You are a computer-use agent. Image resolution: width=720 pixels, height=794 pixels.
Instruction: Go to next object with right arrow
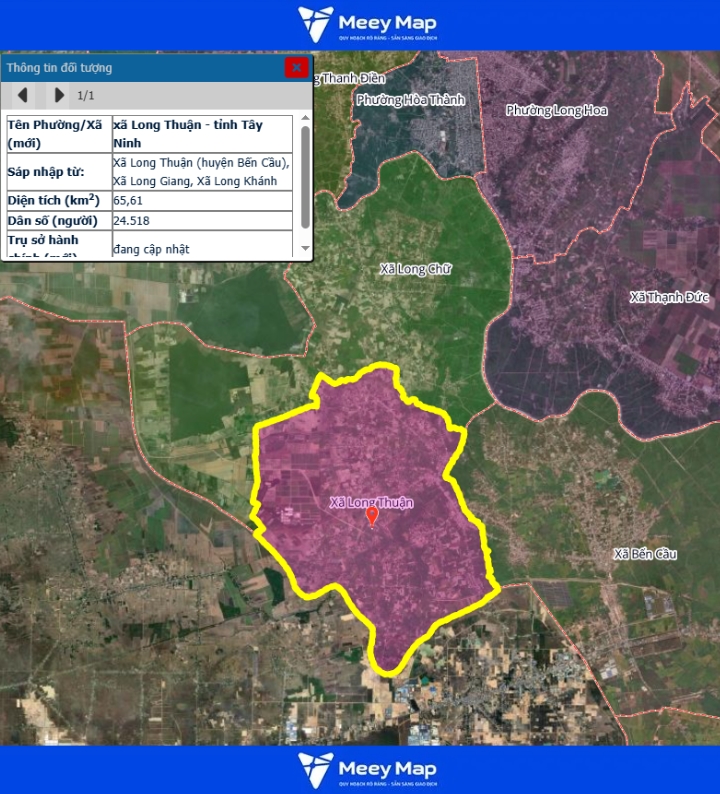coord(59,95)
